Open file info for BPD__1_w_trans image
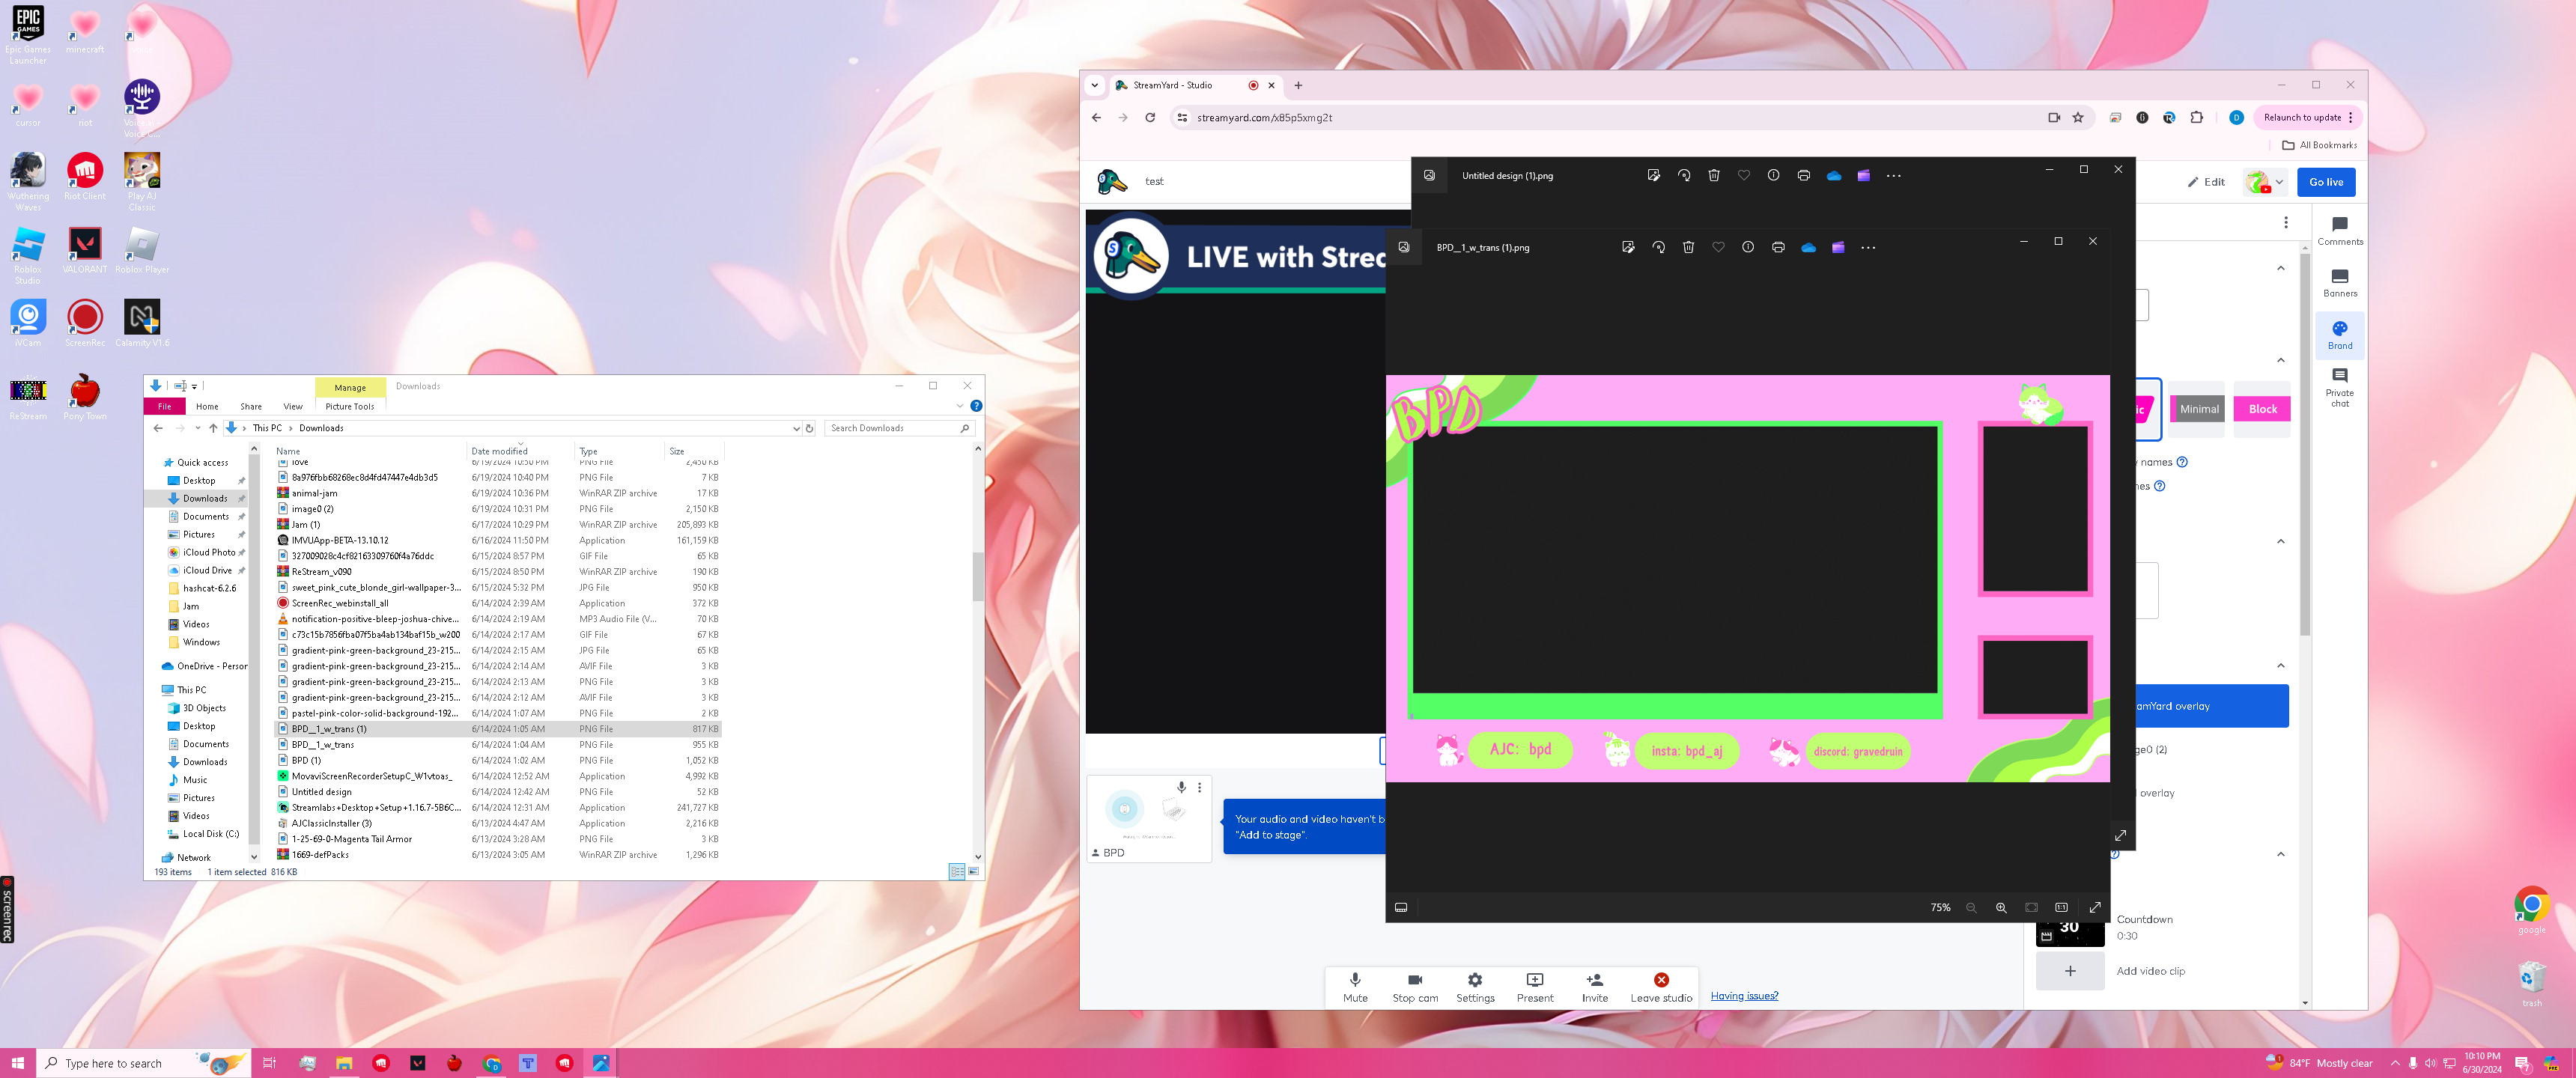The height and width of the screenshot is (1078, 2576). tap(1748, 247)
